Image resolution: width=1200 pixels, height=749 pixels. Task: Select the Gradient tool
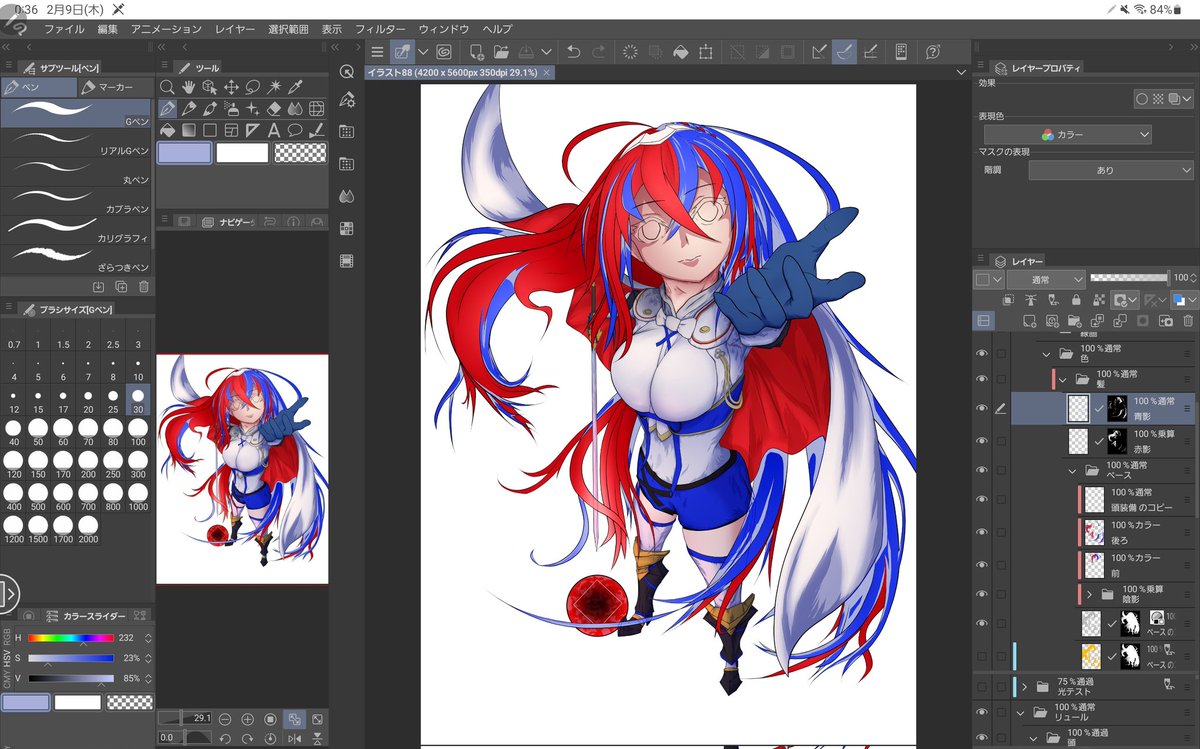(x=188, y=130)
